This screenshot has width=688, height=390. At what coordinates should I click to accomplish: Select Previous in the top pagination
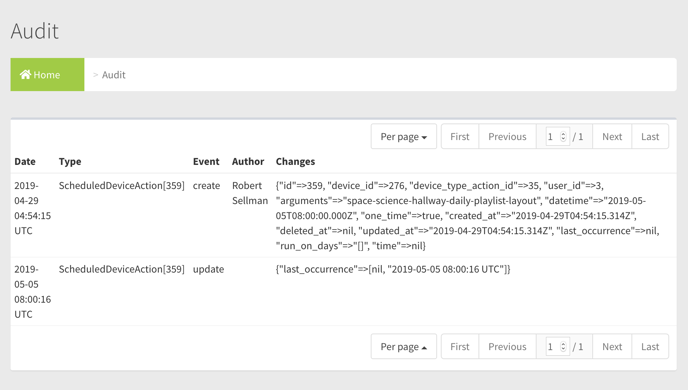507,136
